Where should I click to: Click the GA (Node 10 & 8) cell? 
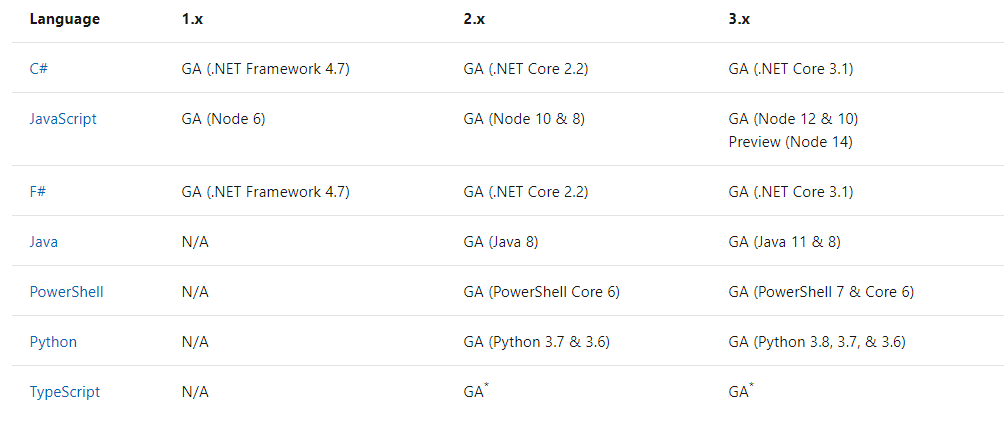(x=524, y=118)
